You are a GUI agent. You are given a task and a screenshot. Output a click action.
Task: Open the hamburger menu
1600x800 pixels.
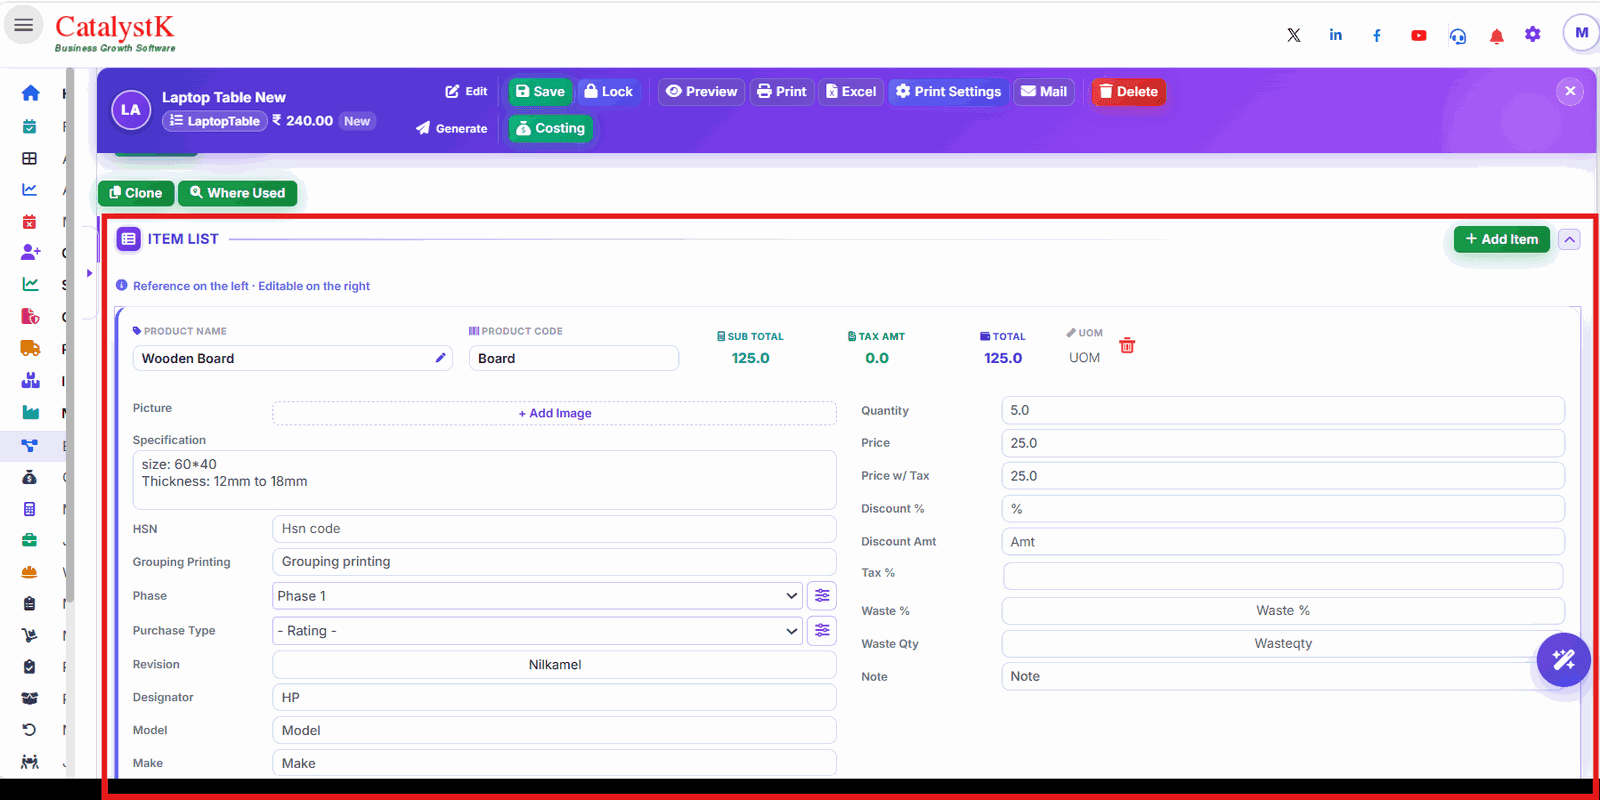[24, 25]
